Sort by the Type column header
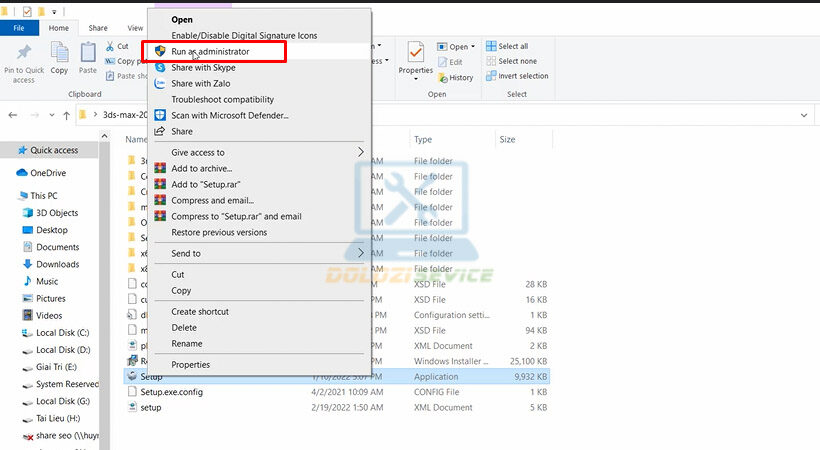This screenshot has width=820, height=450. pos(423,140)
